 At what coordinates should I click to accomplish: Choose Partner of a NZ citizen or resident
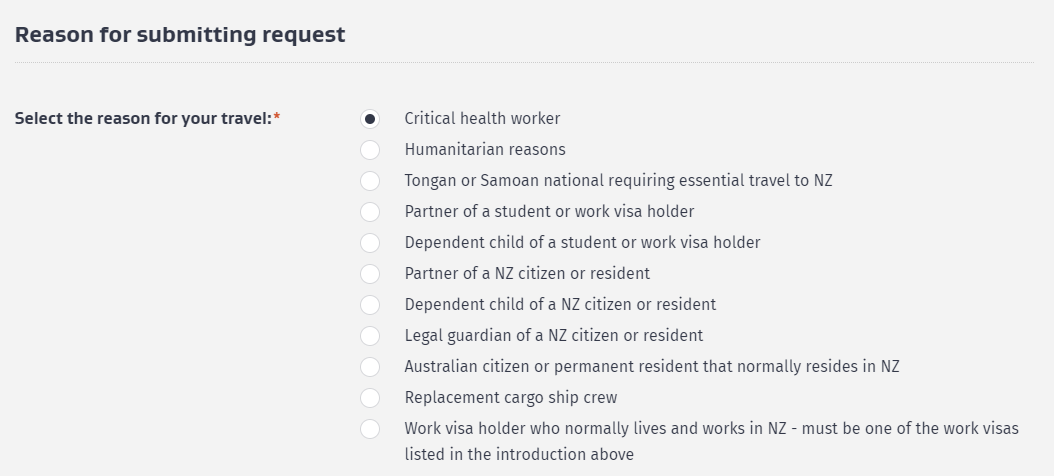coord(370,274)
